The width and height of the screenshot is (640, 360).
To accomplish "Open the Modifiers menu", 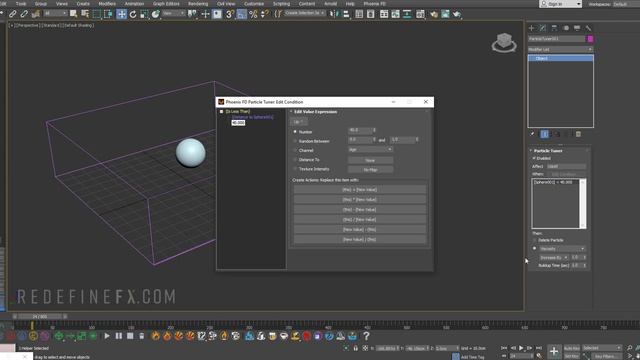I will pos(107,4).
